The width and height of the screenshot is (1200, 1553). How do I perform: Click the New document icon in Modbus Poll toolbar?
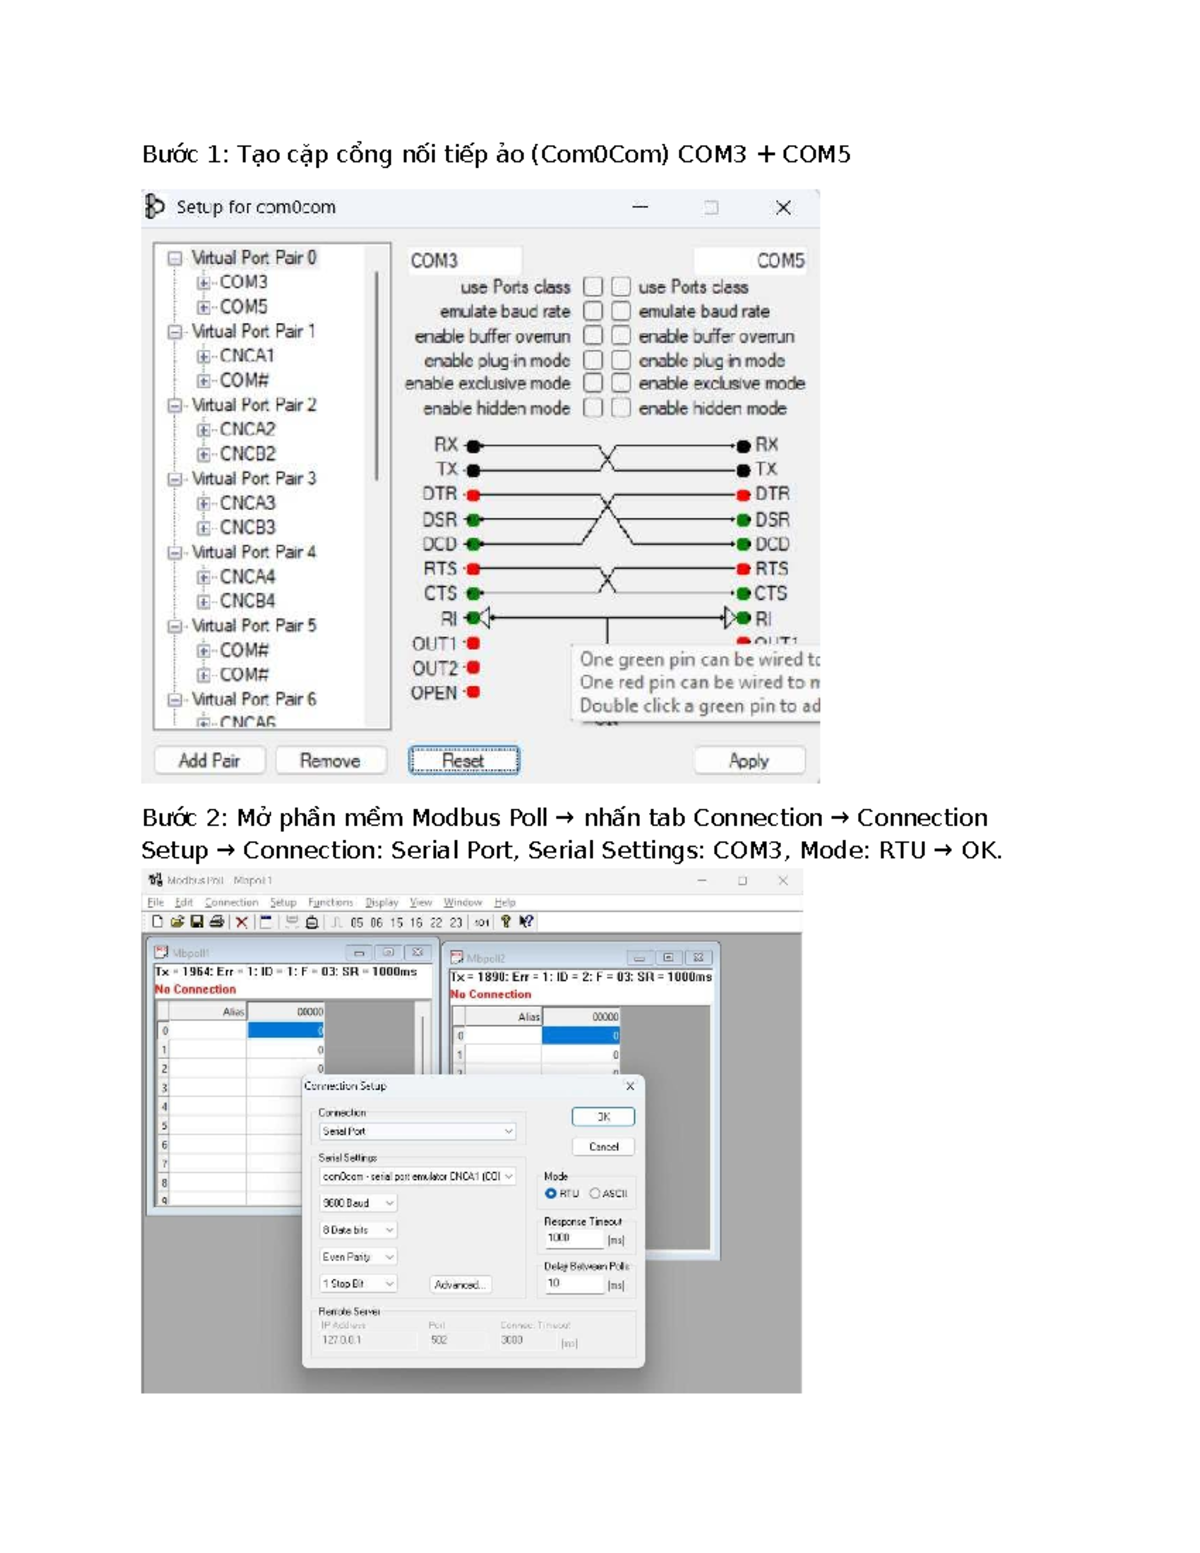pyautogui.click(x=157, y=922)
